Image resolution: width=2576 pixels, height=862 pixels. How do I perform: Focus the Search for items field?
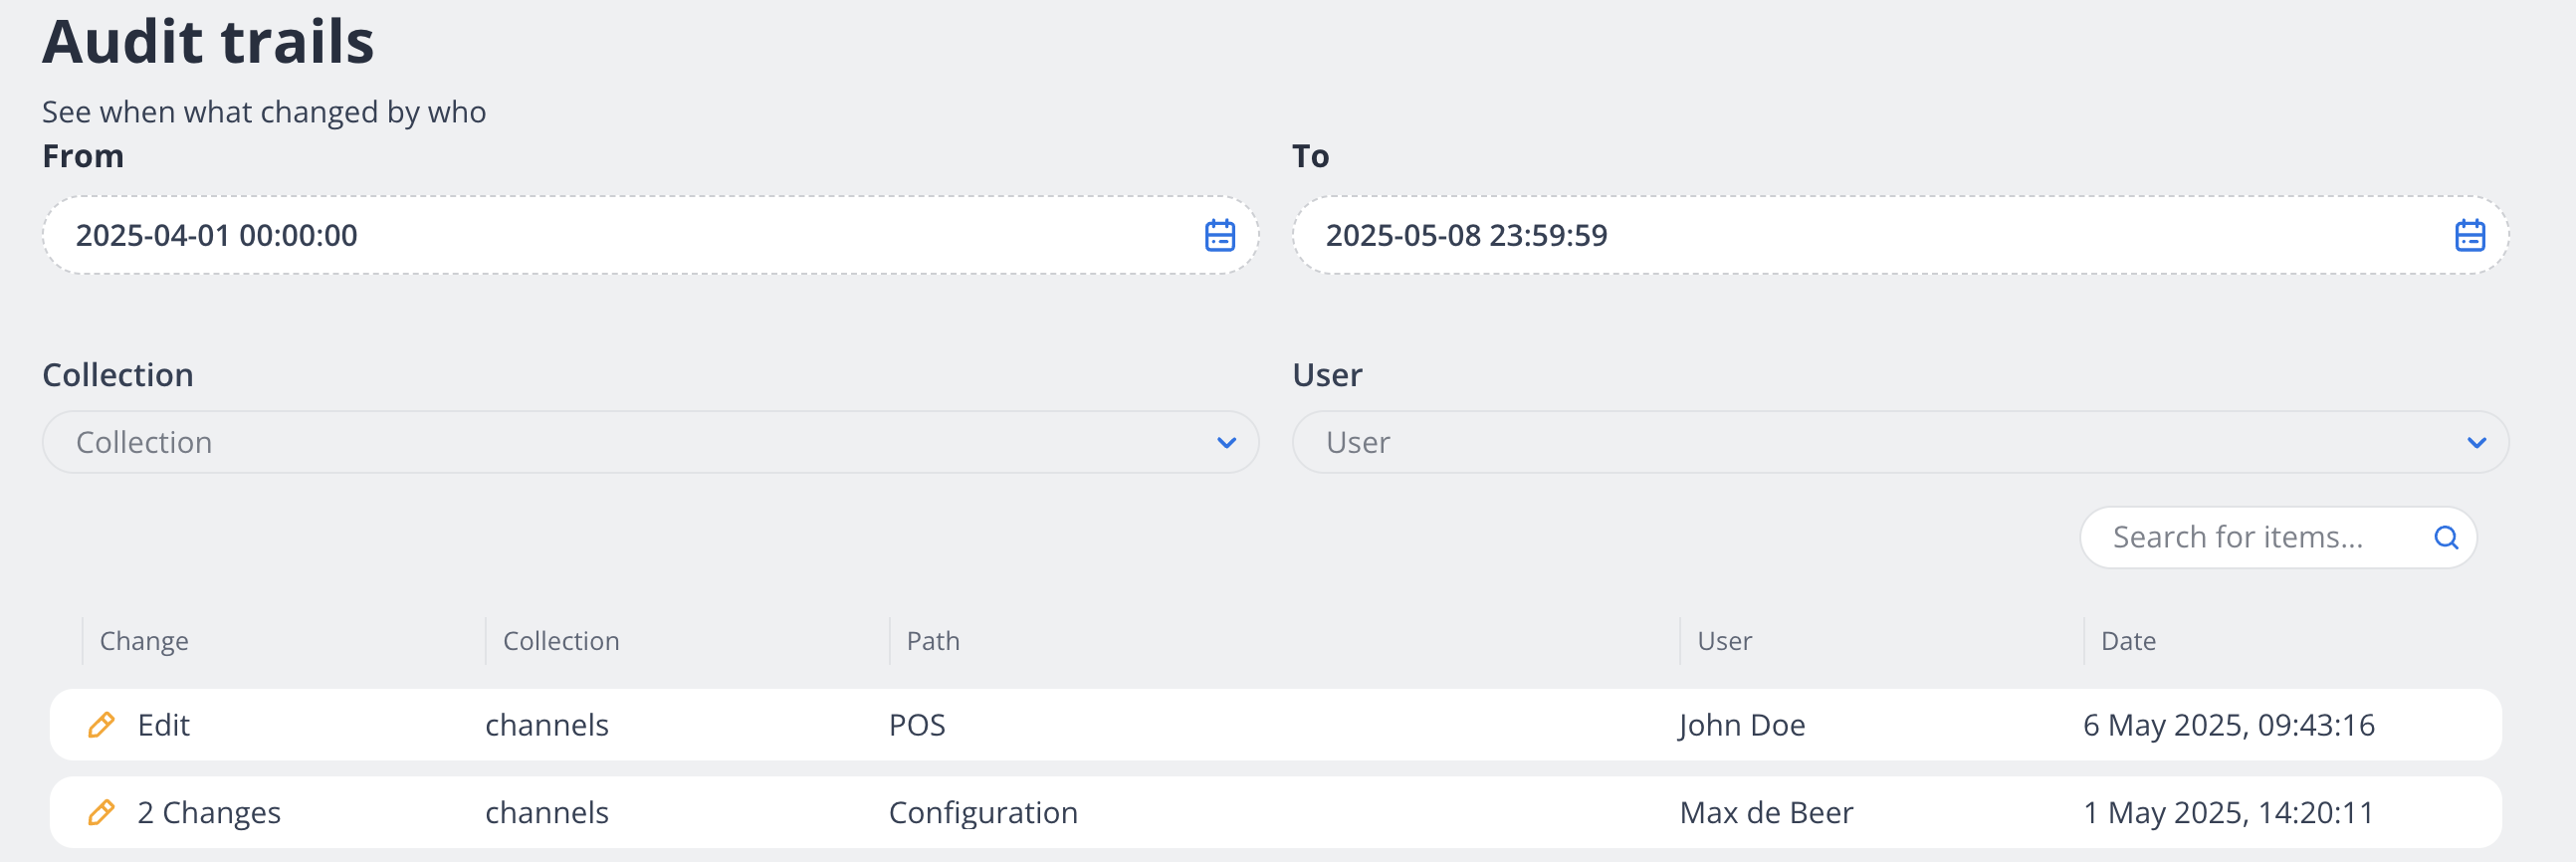coord(2260,538)
